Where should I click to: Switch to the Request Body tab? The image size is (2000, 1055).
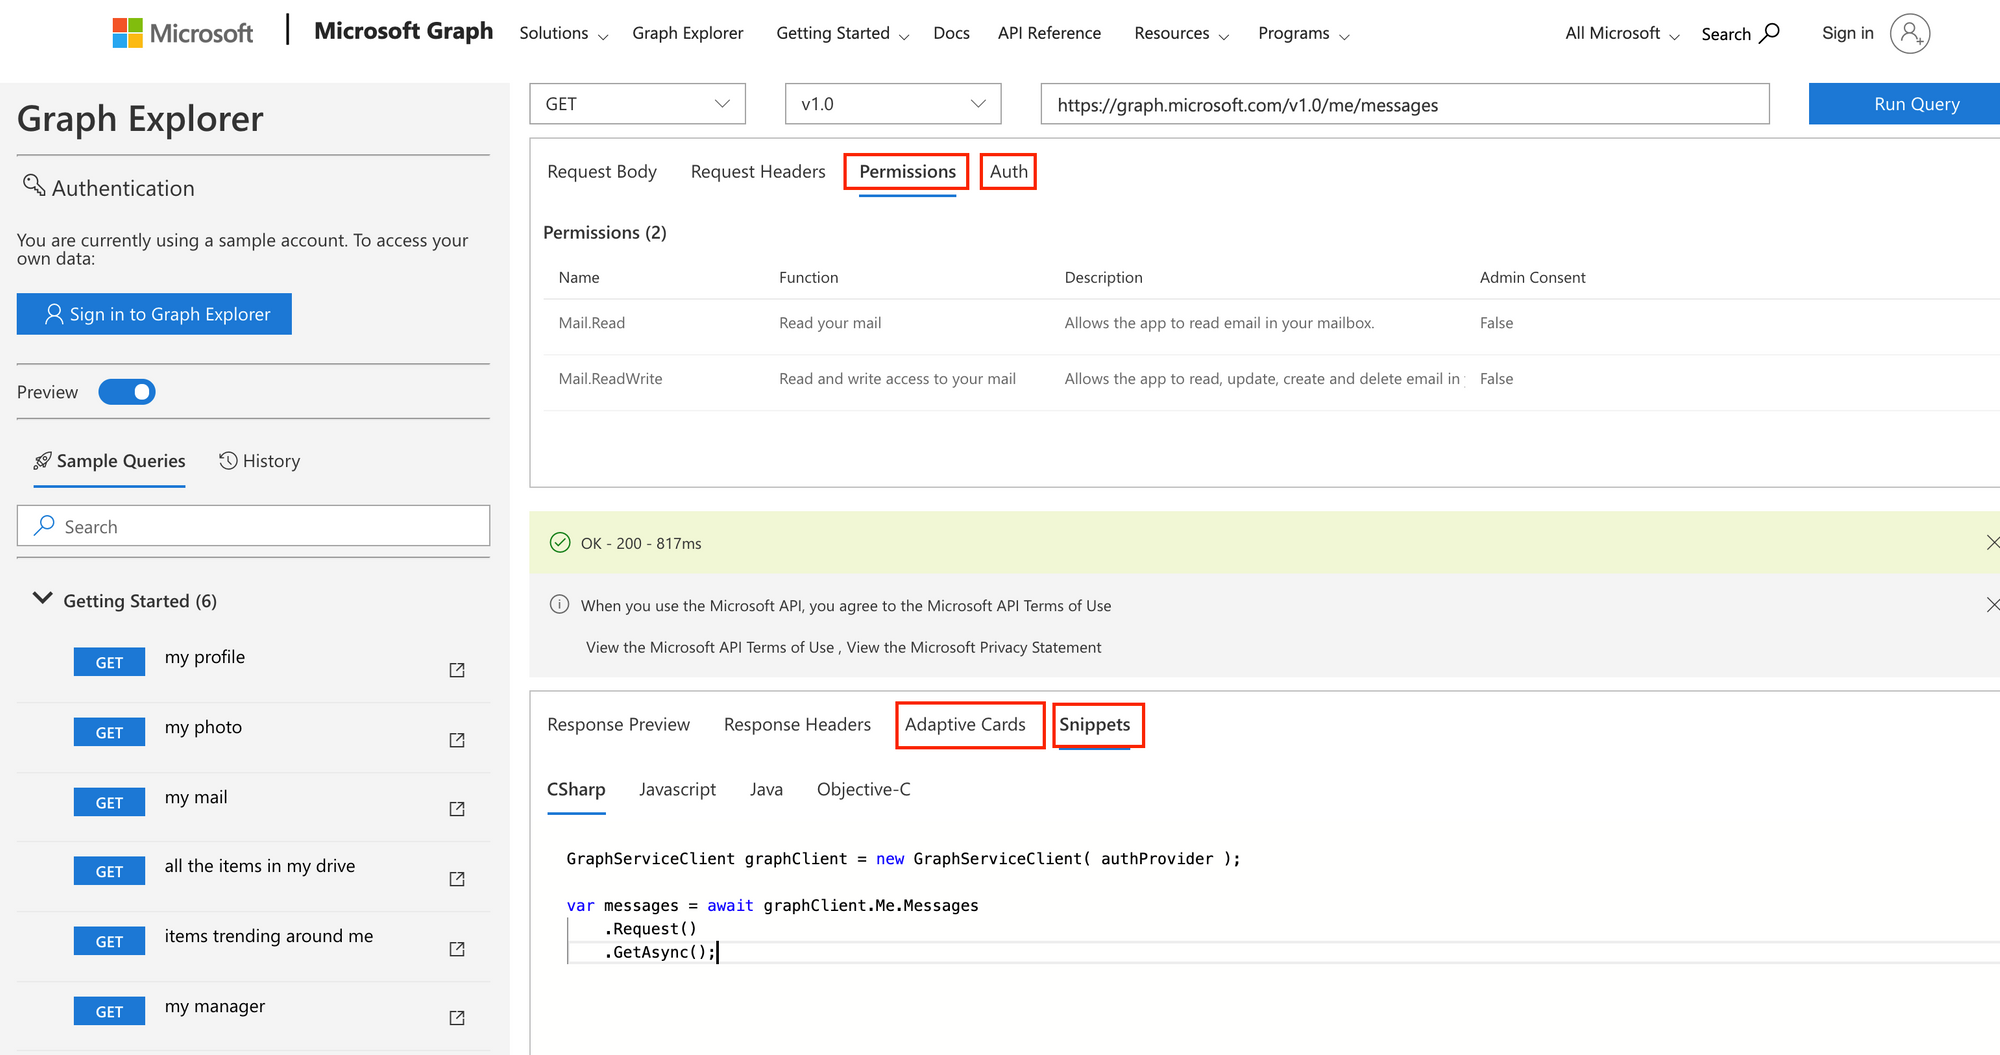point(602,171)
